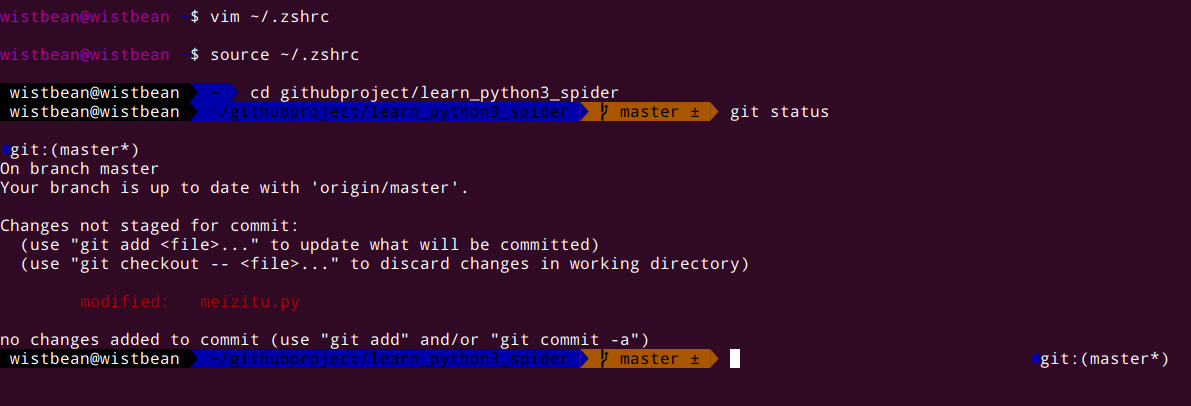Click the git branch icon in the latest prompt
Viewport: 1191px width, 406px height.
tap(605, 359)
